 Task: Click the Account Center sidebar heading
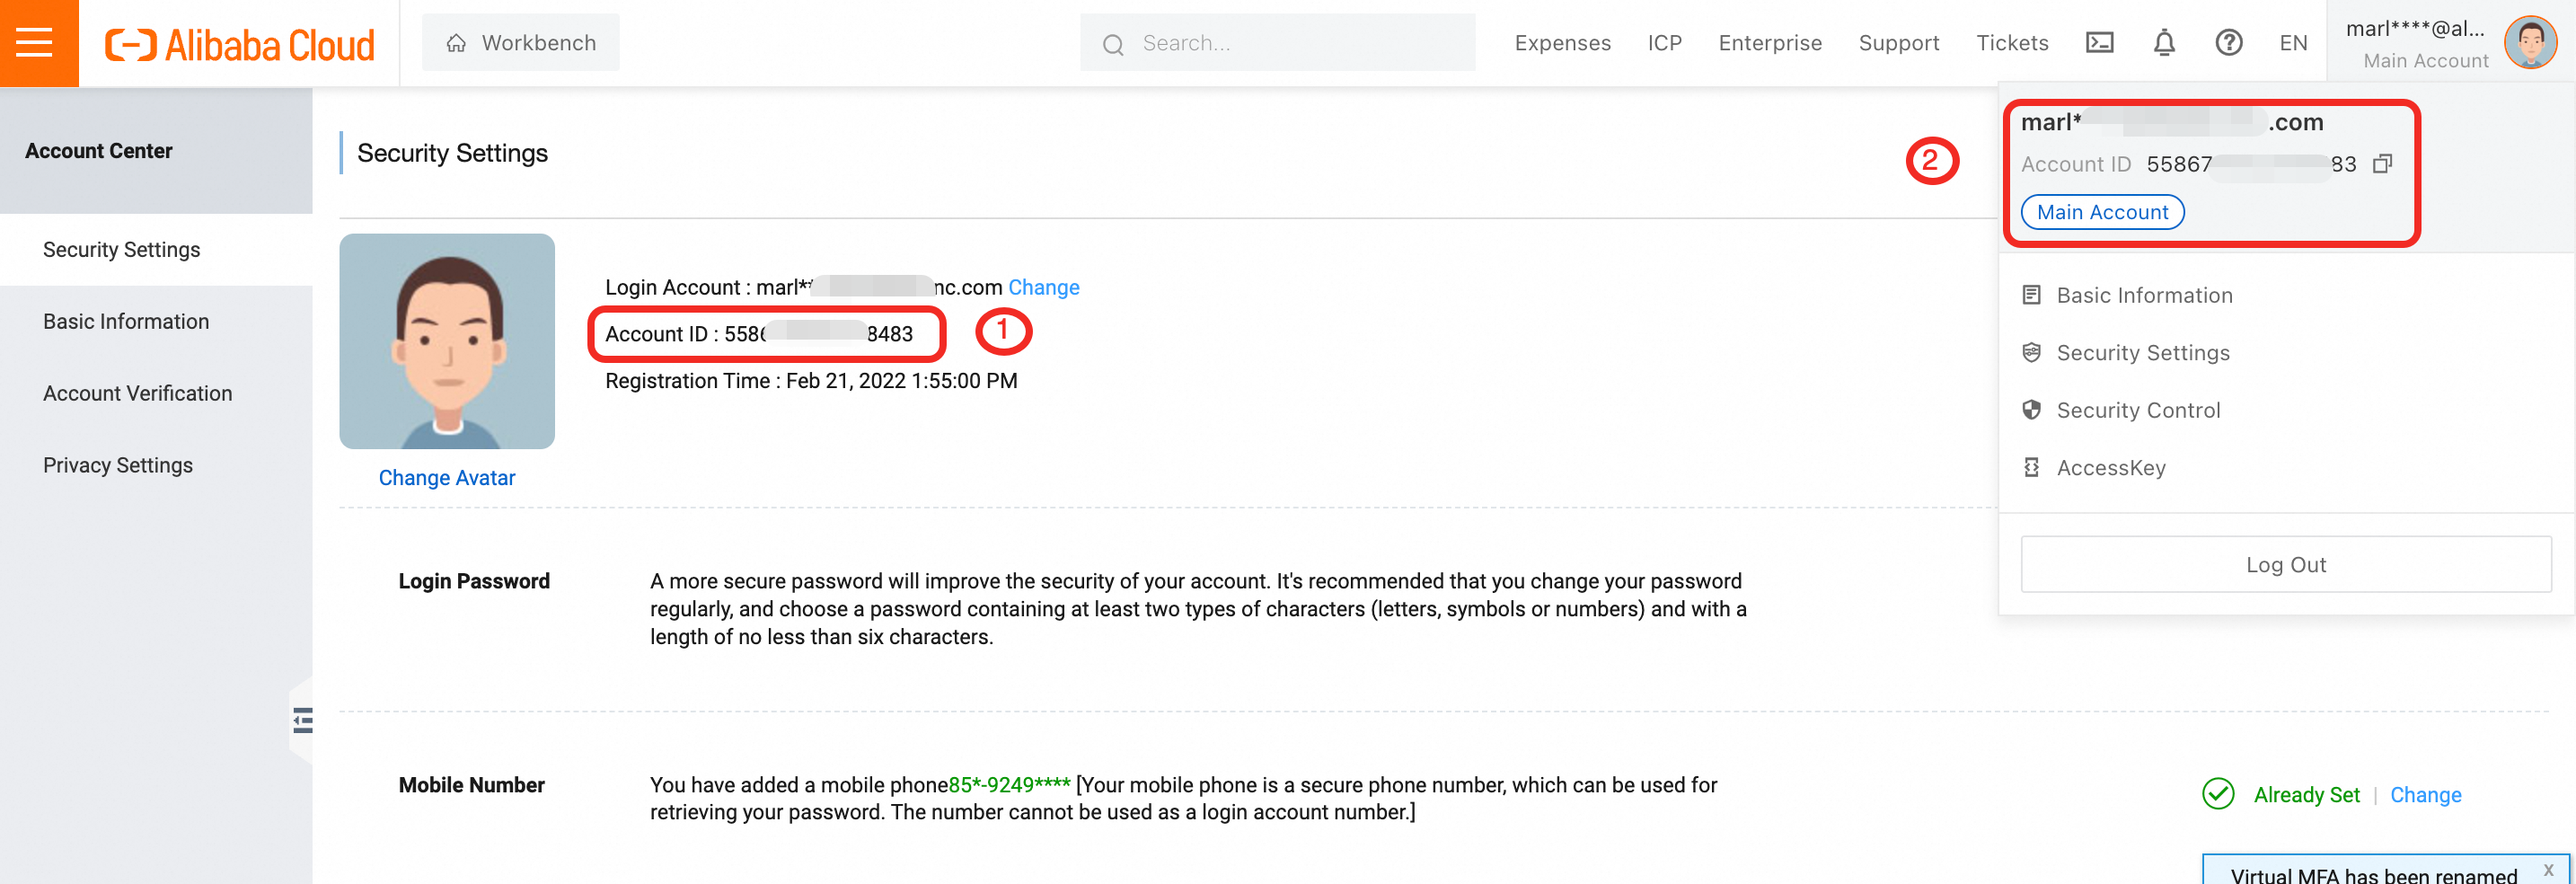[98, 151]
